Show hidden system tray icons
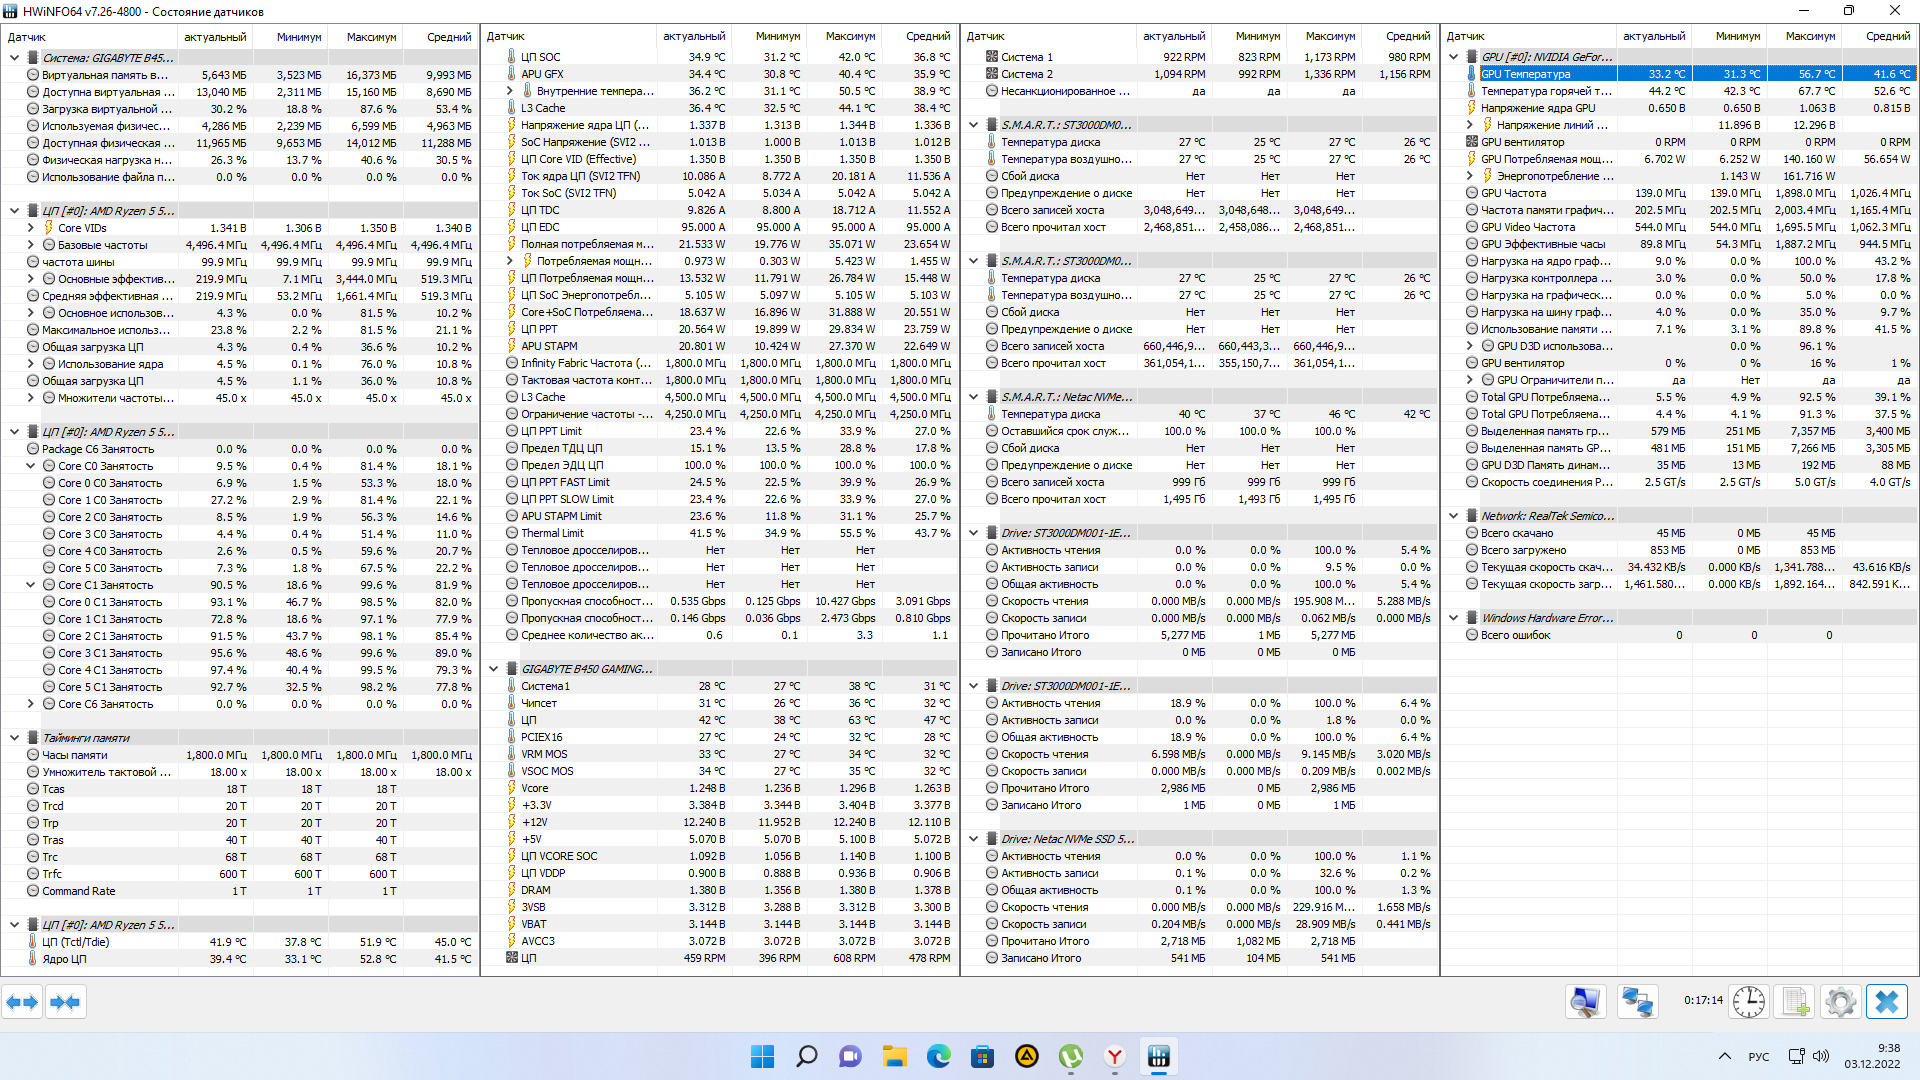Image resolution: width=1920 pixels, height=1080 pixels. point(1725,1056)
